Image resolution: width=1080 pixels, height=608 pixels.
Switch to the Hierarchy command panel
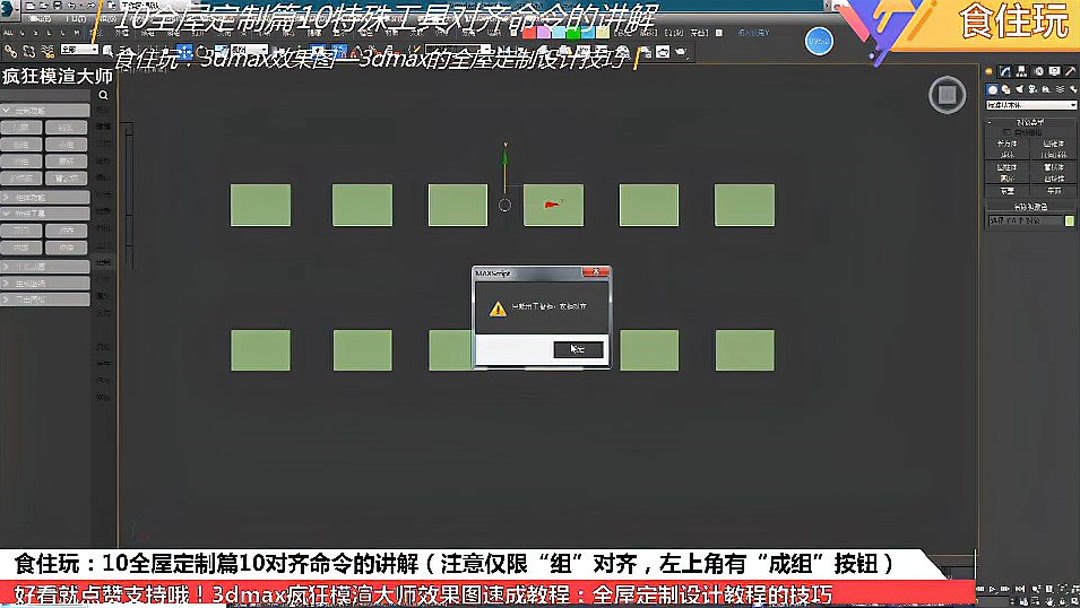[1019, 71]
